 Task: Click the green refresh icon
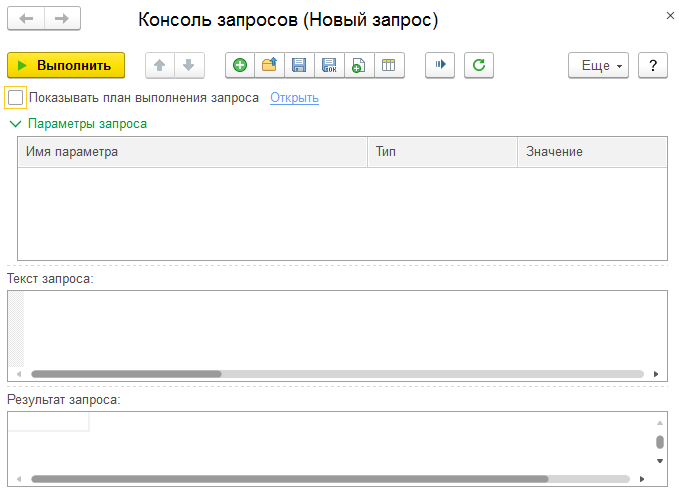click(x=479, y=65)
